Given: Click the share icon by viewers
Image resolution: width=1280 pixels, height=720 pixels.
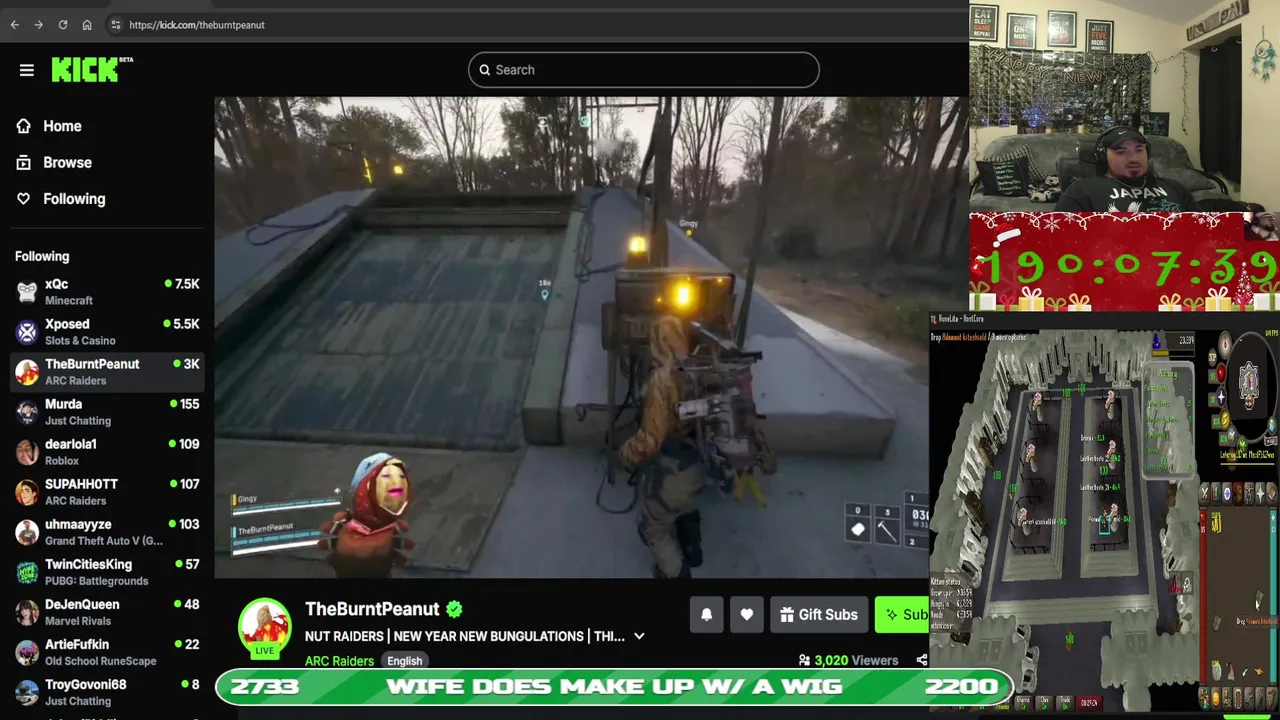Looking at the screenshot, I should click(x=921, y=660).
